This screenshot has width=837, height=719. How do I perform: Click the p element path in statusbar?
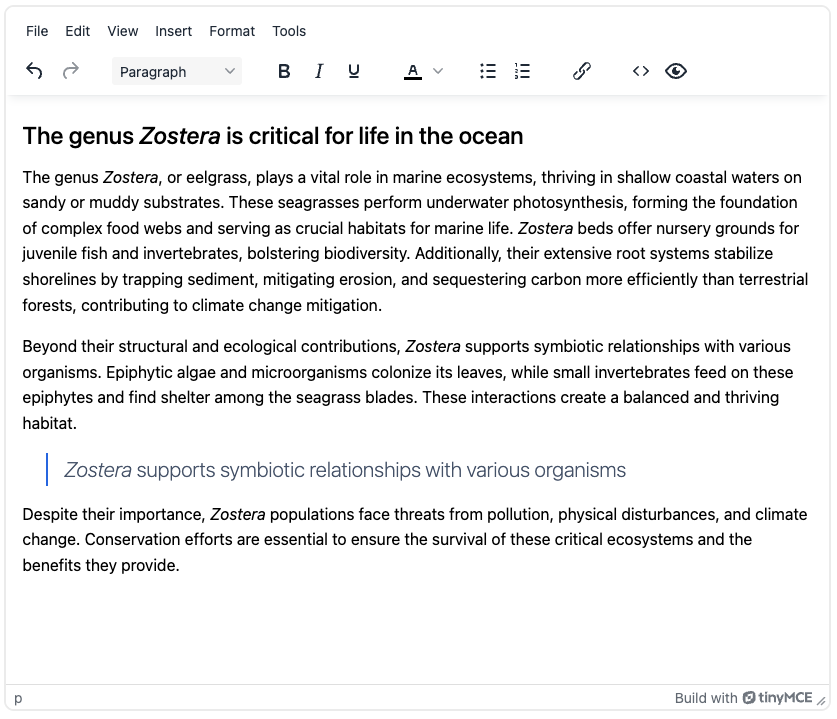click(x=19, y=698)
